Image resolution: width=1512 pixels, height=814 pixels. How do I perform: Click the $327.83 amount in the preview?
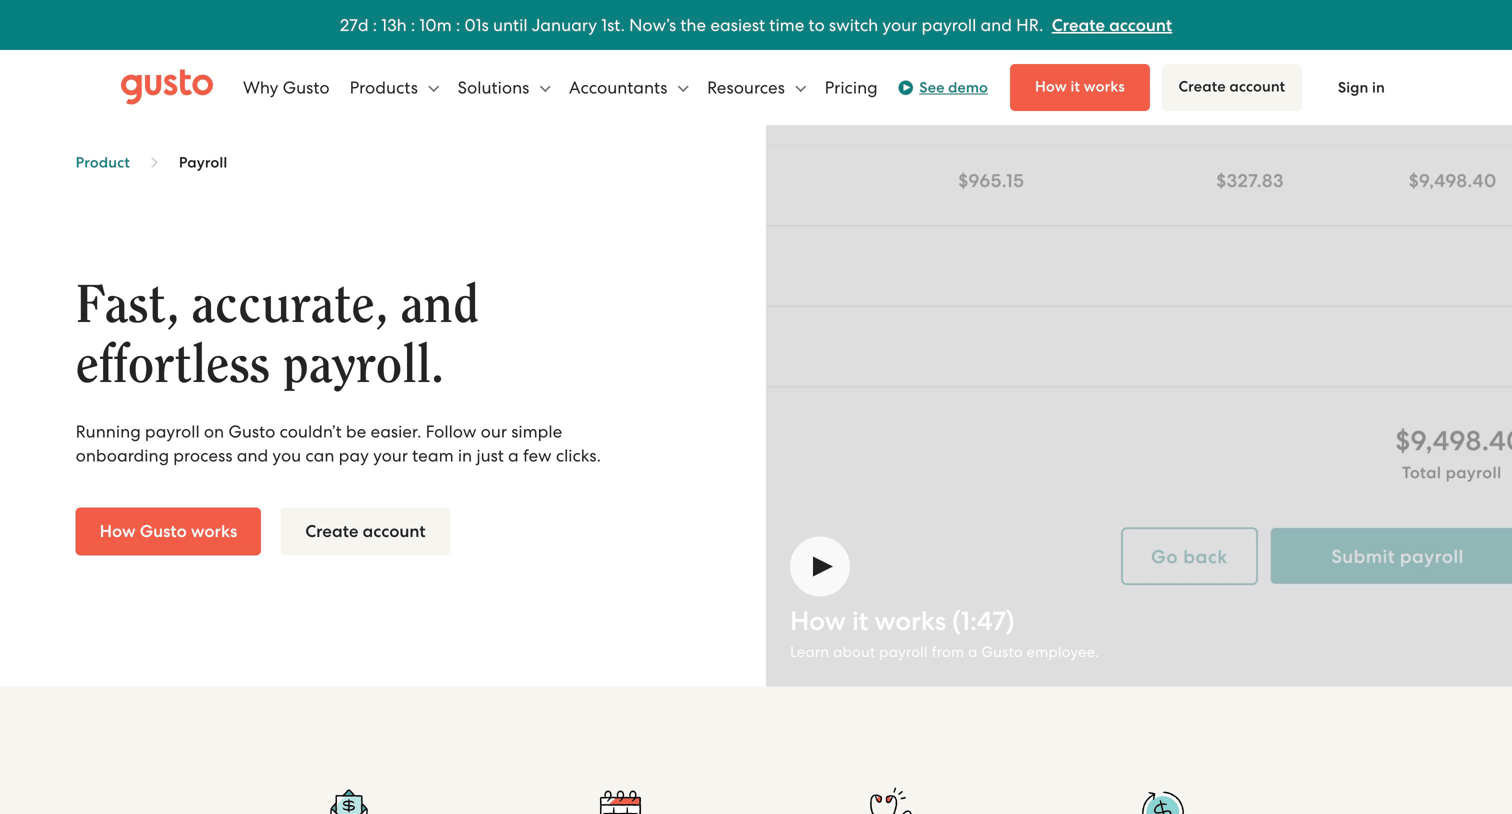(1249, 181)
